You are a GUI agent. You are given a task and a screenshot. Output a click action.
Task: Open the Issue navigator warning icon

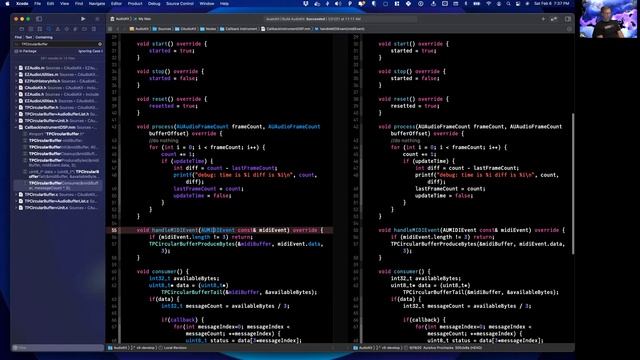pos(58,29)
